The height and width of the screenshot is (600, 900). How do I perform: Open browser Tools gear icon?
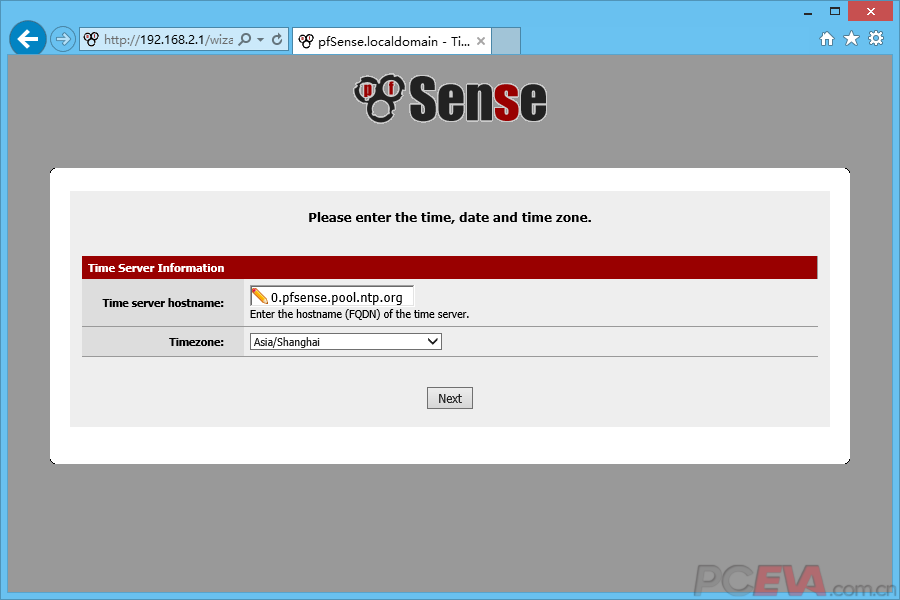(x=876, y=39)
